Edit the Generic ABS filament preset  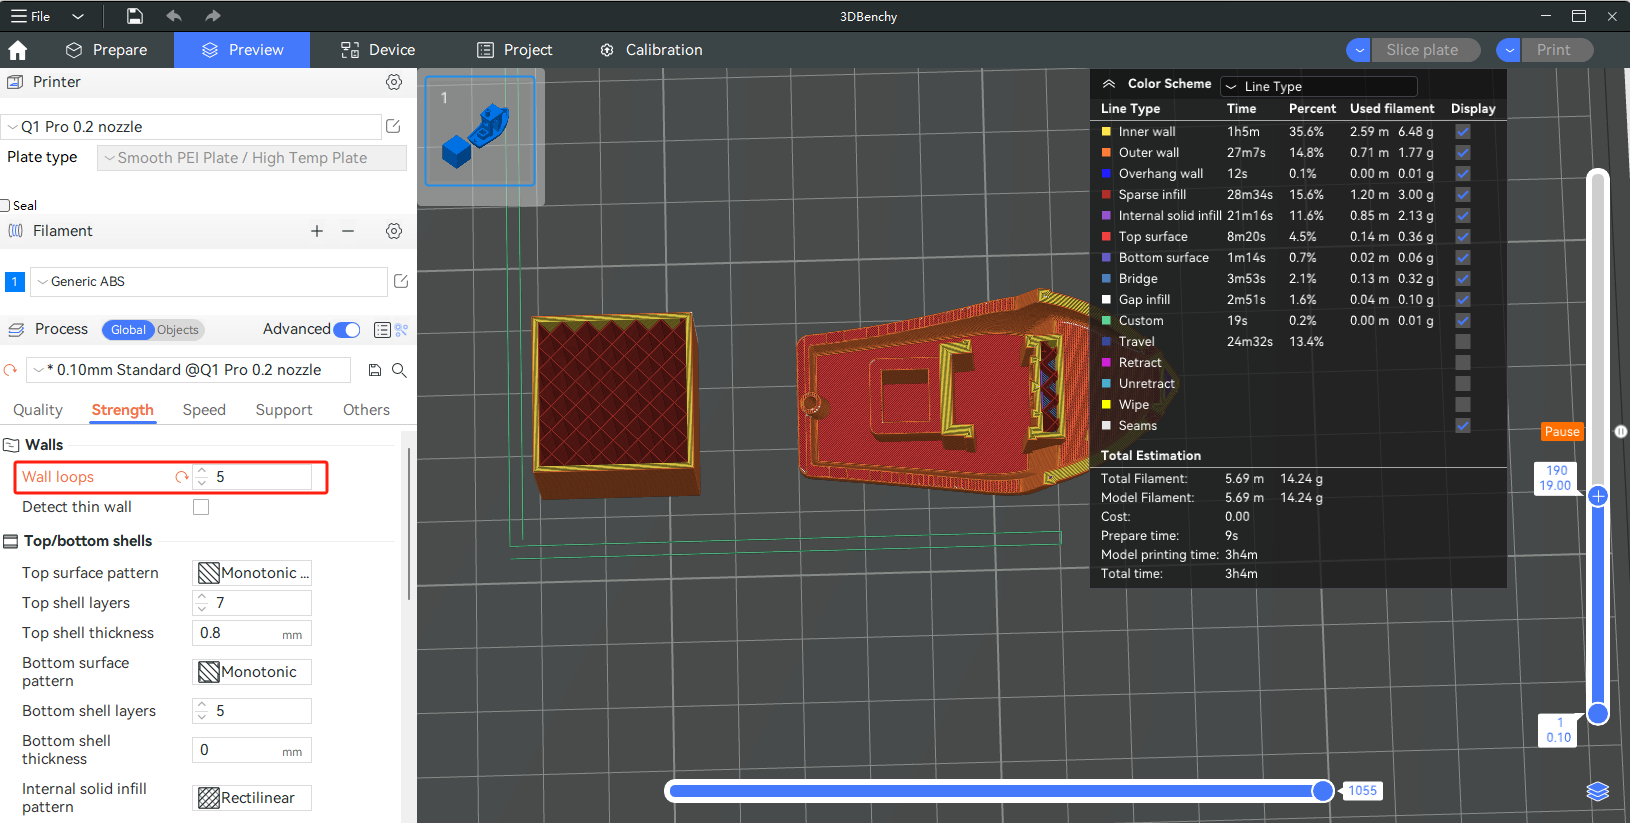tap(401, 282)
